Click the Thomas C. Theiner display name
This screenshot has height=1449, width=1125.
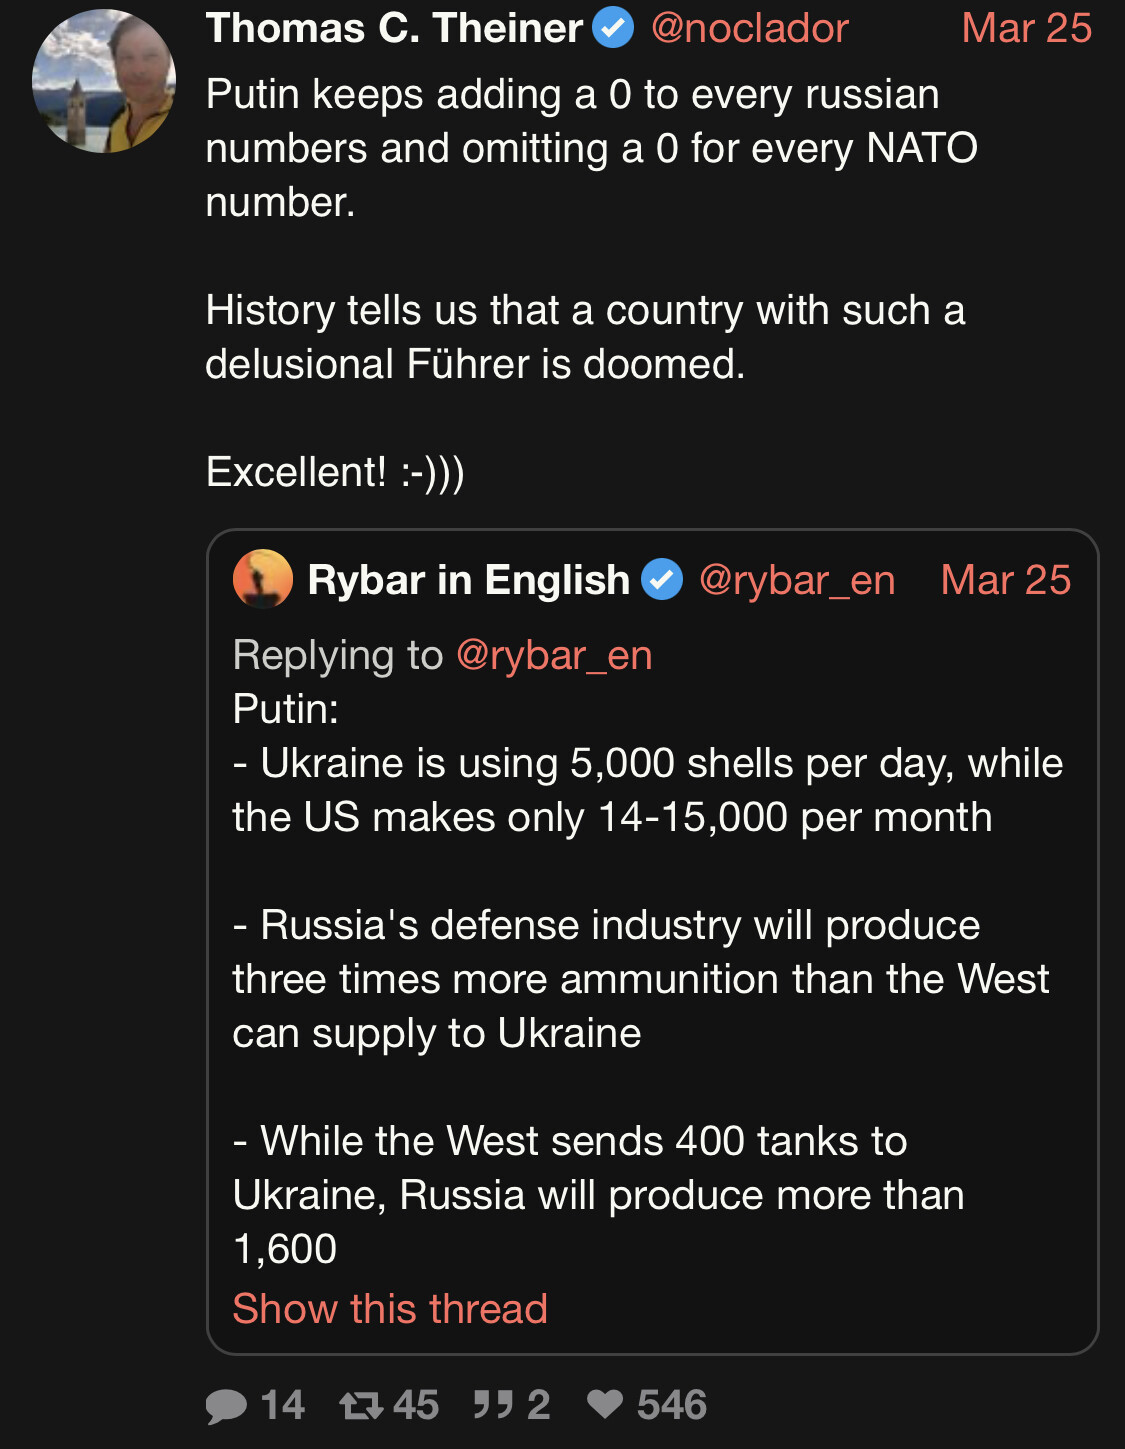[x=394, y=28]
